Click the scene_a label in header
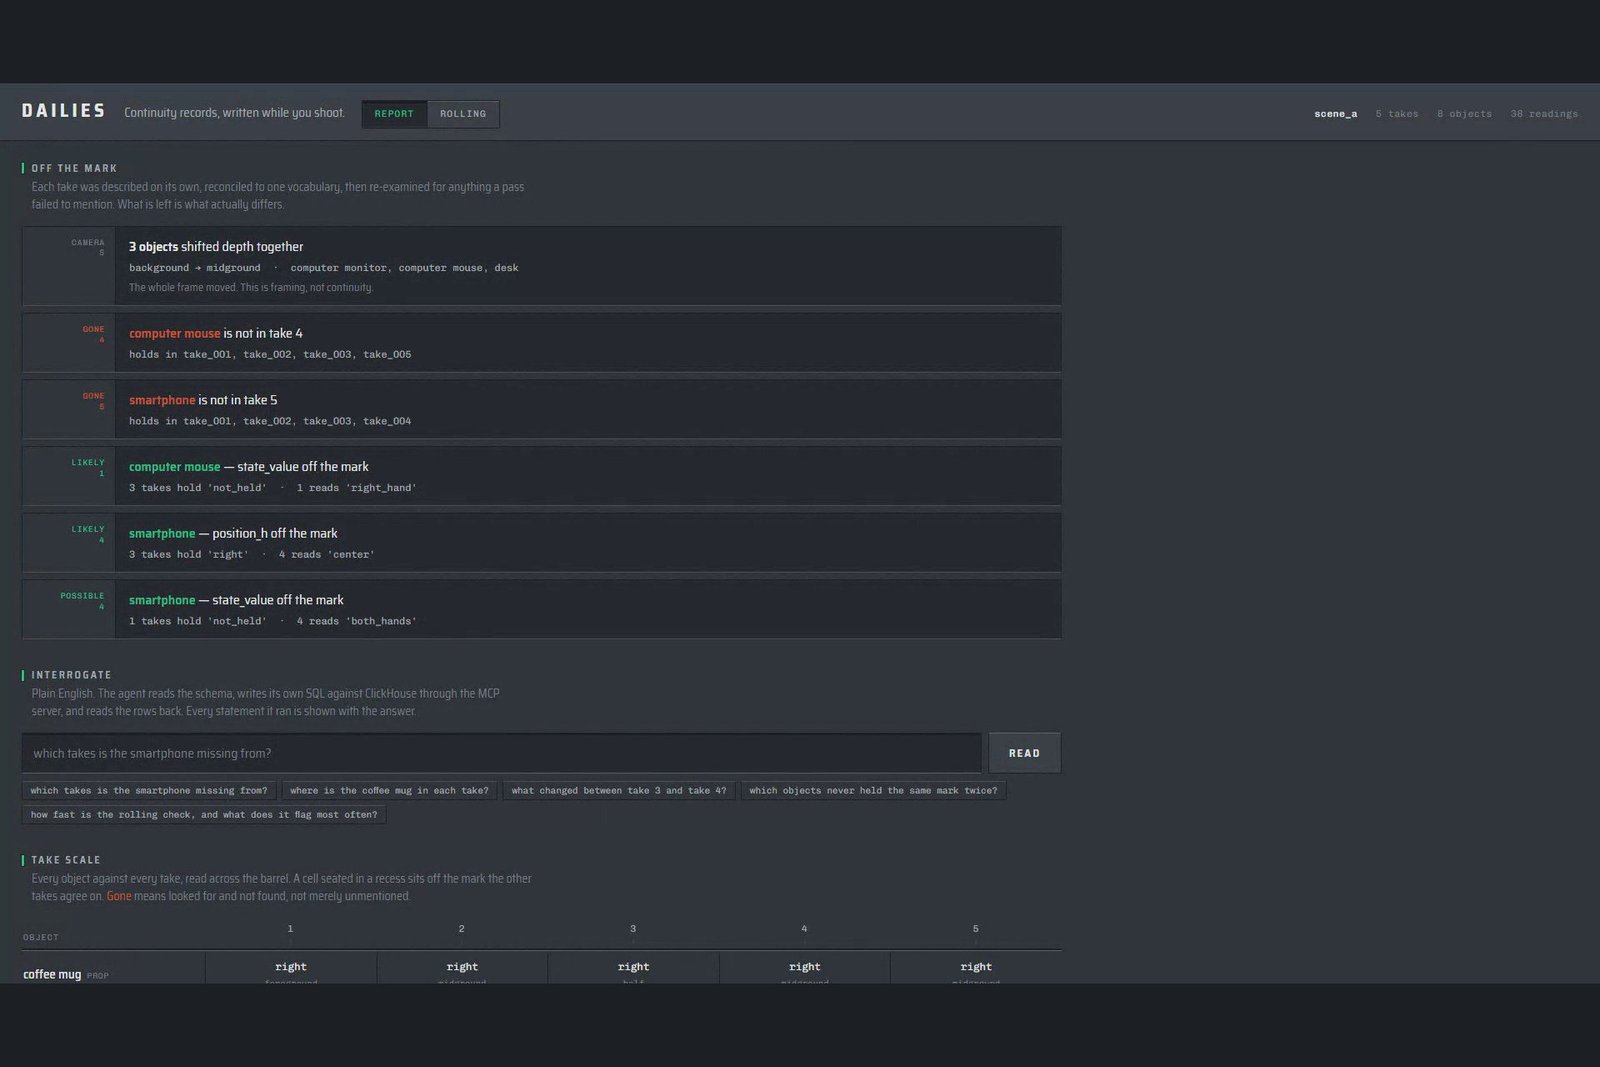The width and height of the screenshot is (1600, 1067). point(1335,114)
